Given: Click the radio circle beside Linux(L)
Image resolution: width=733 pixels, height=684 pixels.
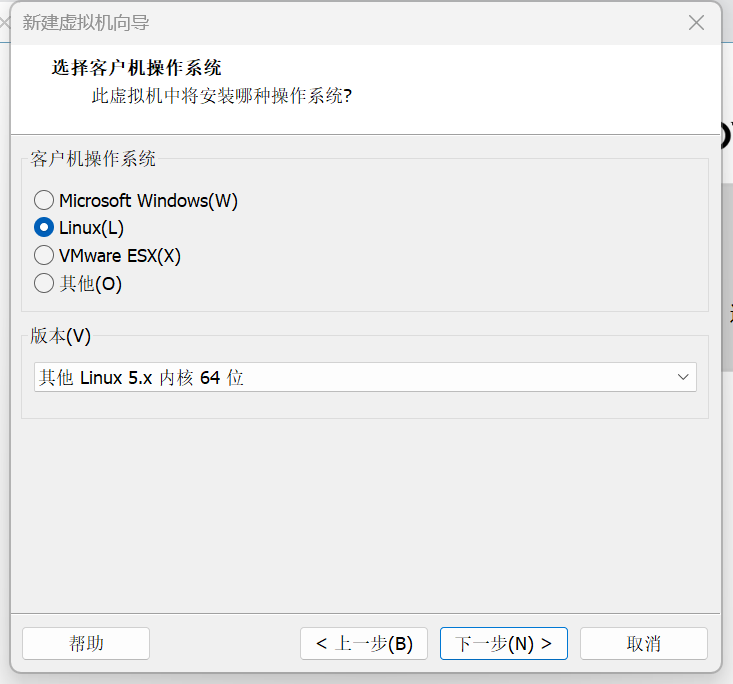Looking at the screenshot, I should 44,228.
